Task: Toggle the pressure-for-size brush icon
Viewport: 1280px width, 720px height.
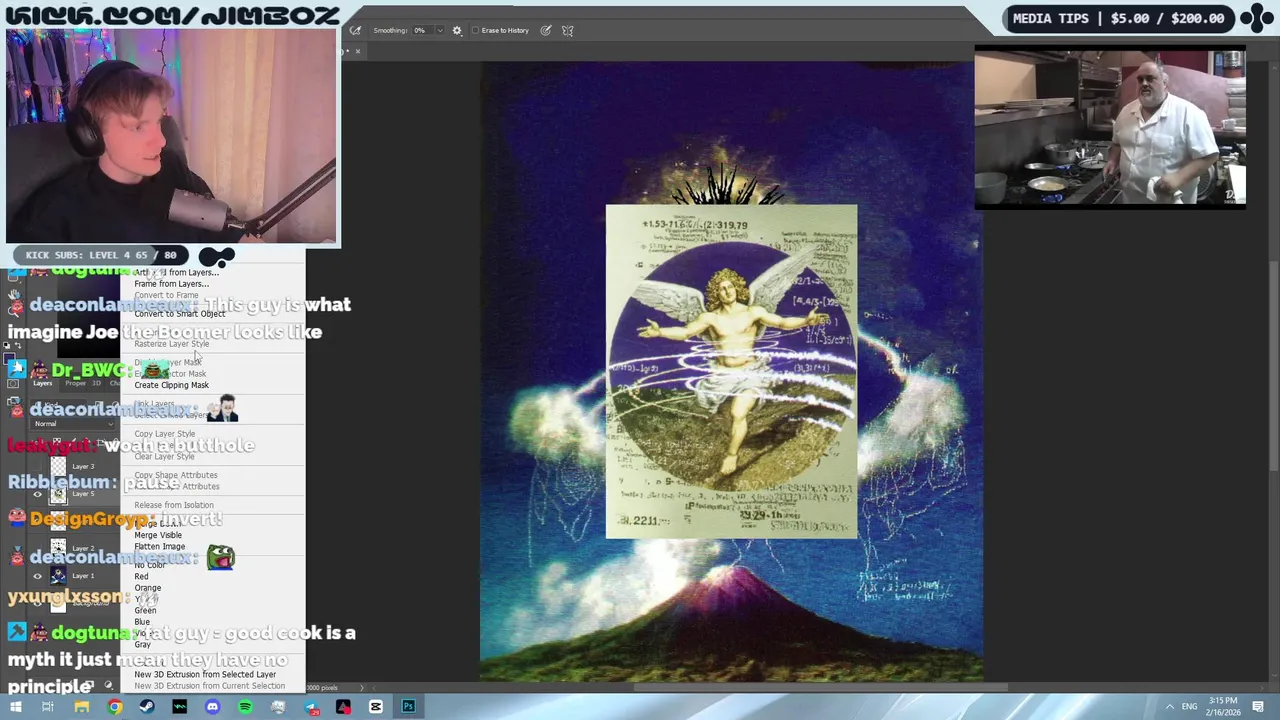Action: point(546,30)
